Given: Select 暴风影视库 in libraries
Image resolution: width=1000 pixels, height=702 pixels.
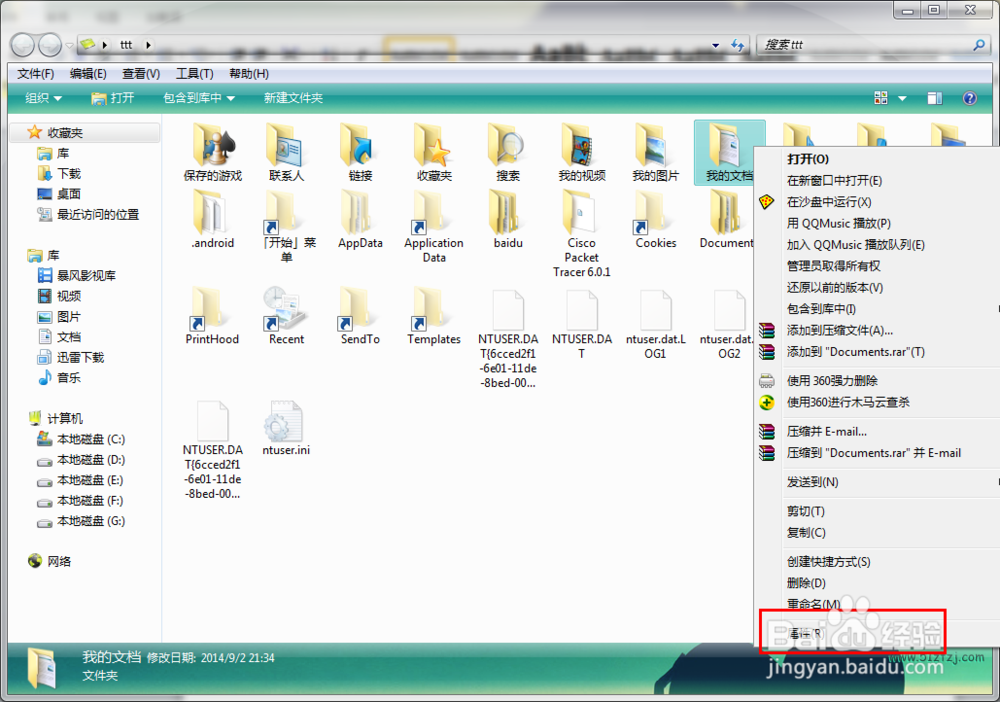Looking at the screenshot, I should point(77,275).
